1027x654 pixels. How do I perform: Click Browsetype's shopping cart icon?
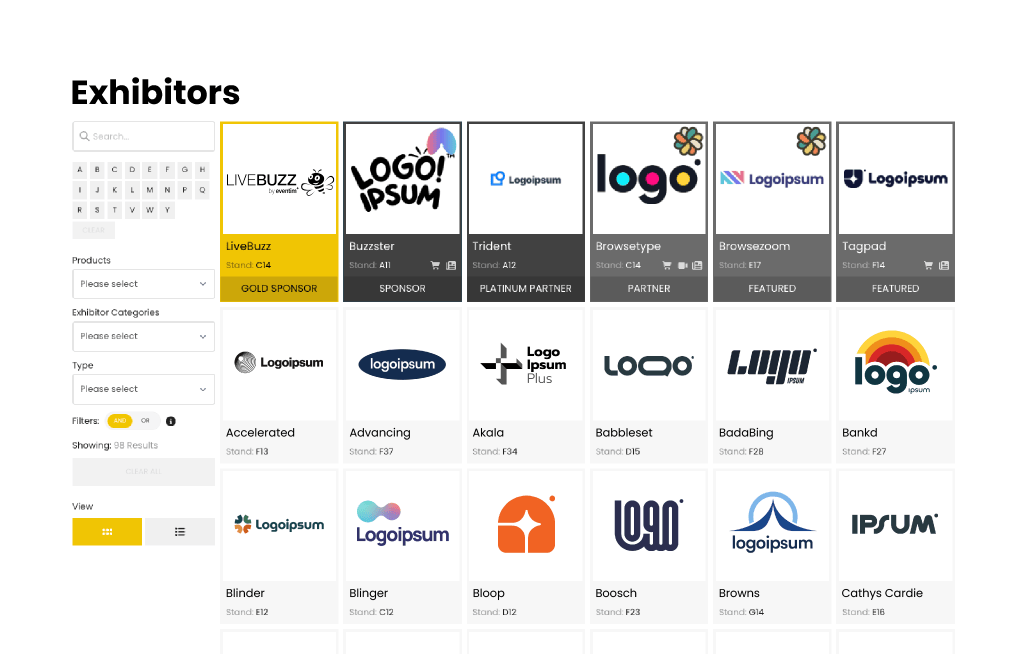tap(667, 265)
